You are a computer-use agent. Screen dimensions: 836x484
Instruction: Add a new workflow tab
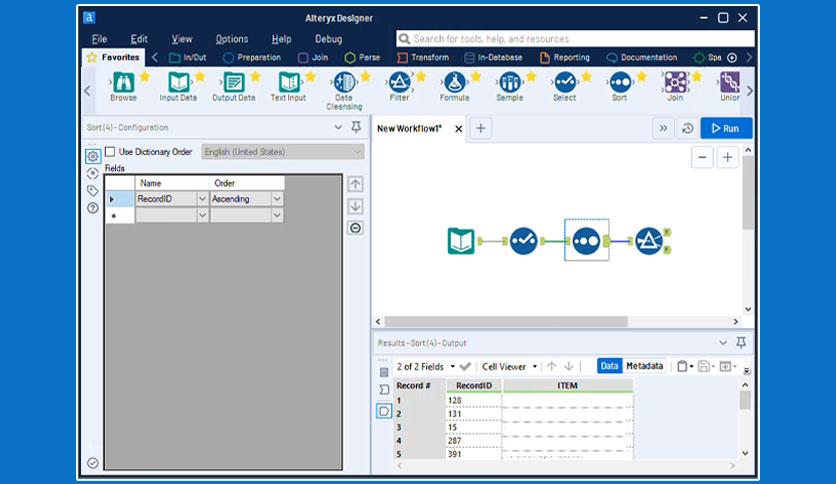point(480,128)
